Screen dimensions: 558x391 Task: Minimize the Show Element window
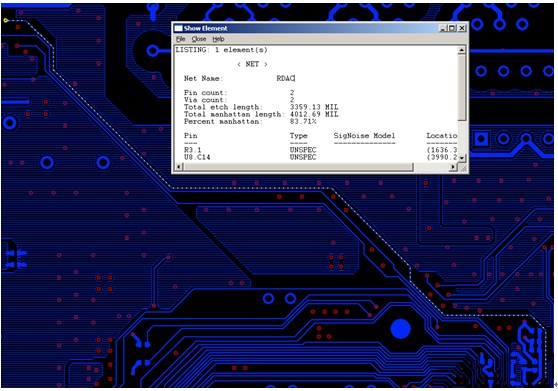pyautogui.click(x=443, y=28)
